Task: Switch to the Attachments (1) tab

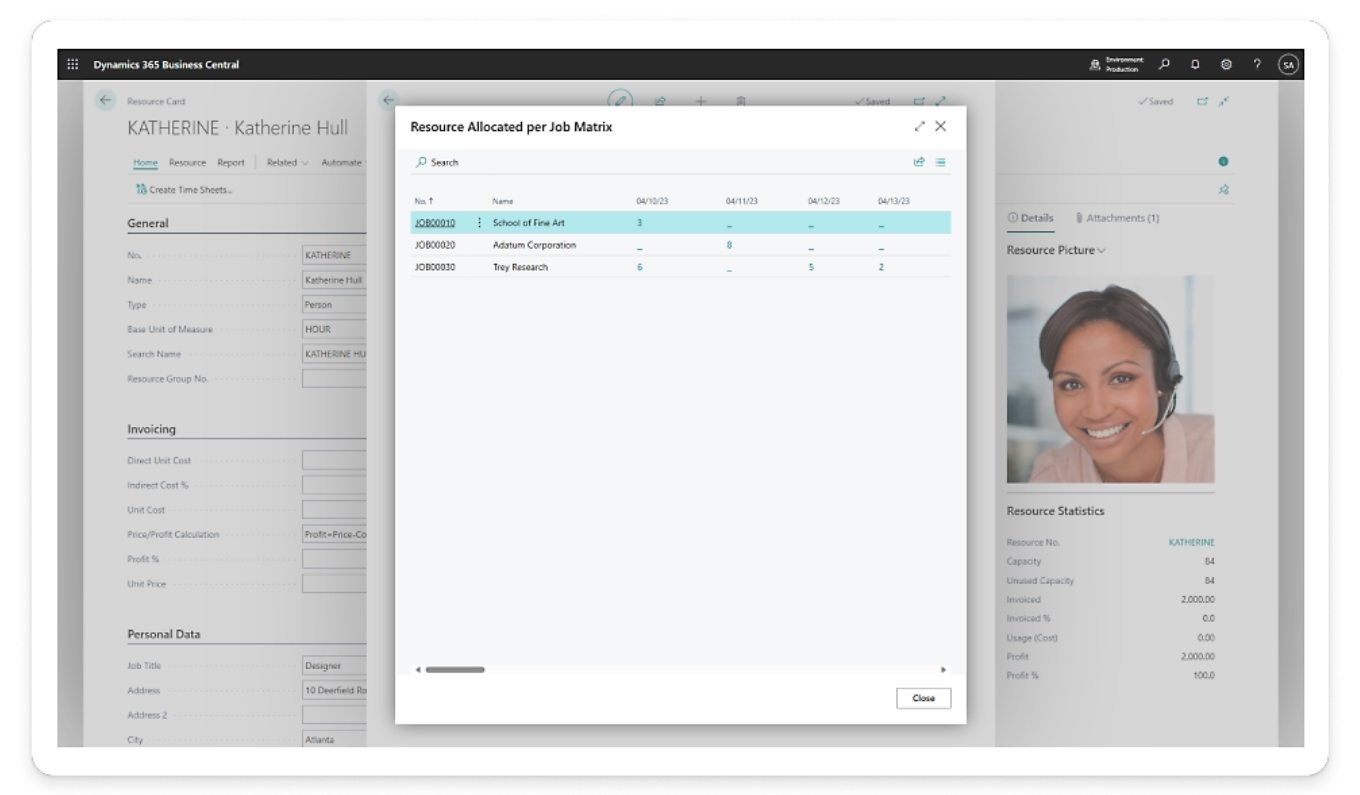Action: [x=1117, y=218]
